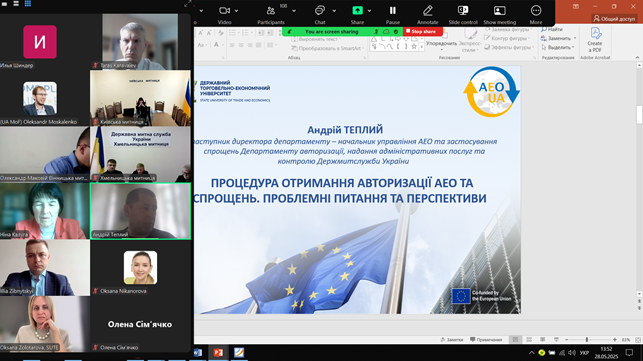
Task: Open the Zoom Chat window
Action: point(320,14)
